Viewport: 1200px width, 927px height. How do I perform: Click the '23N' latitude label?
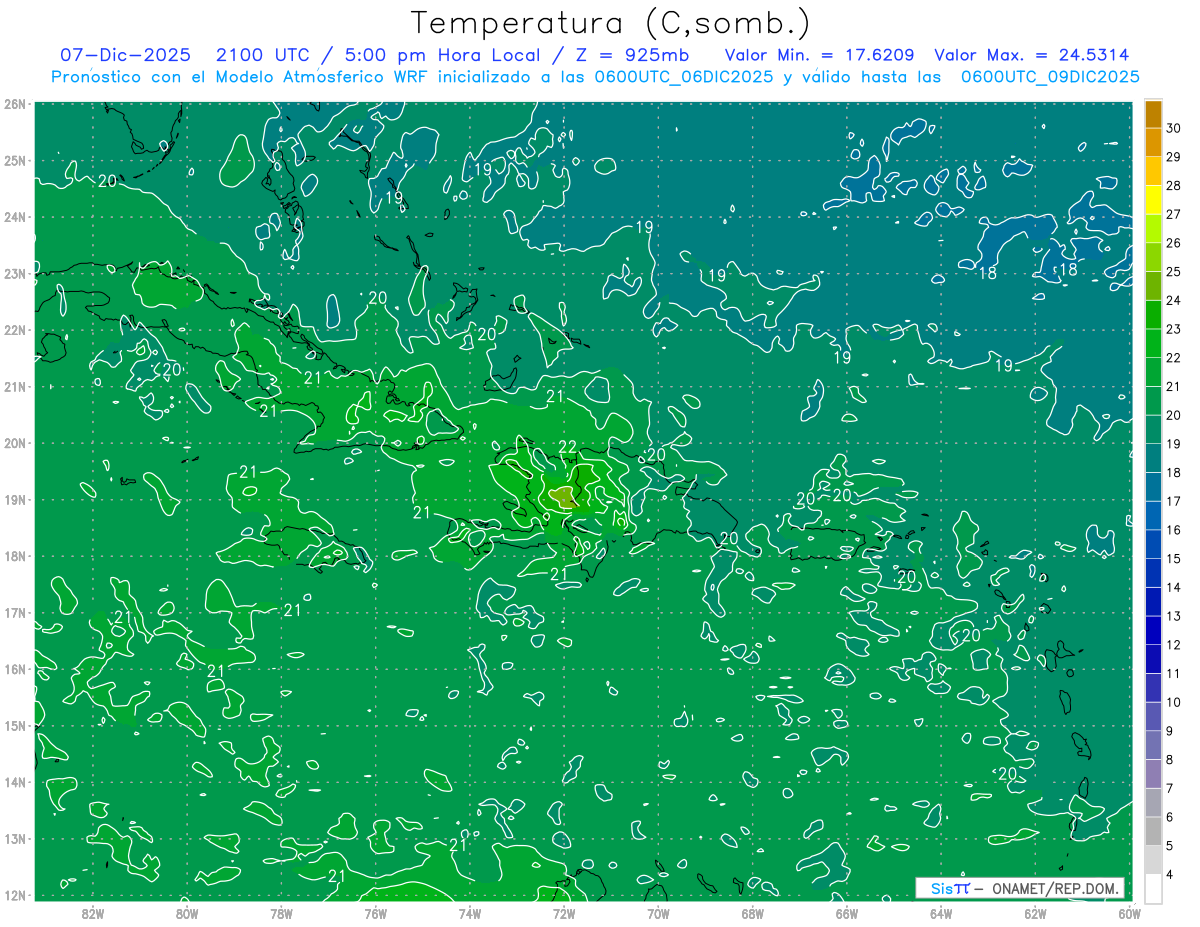[16, 273]
